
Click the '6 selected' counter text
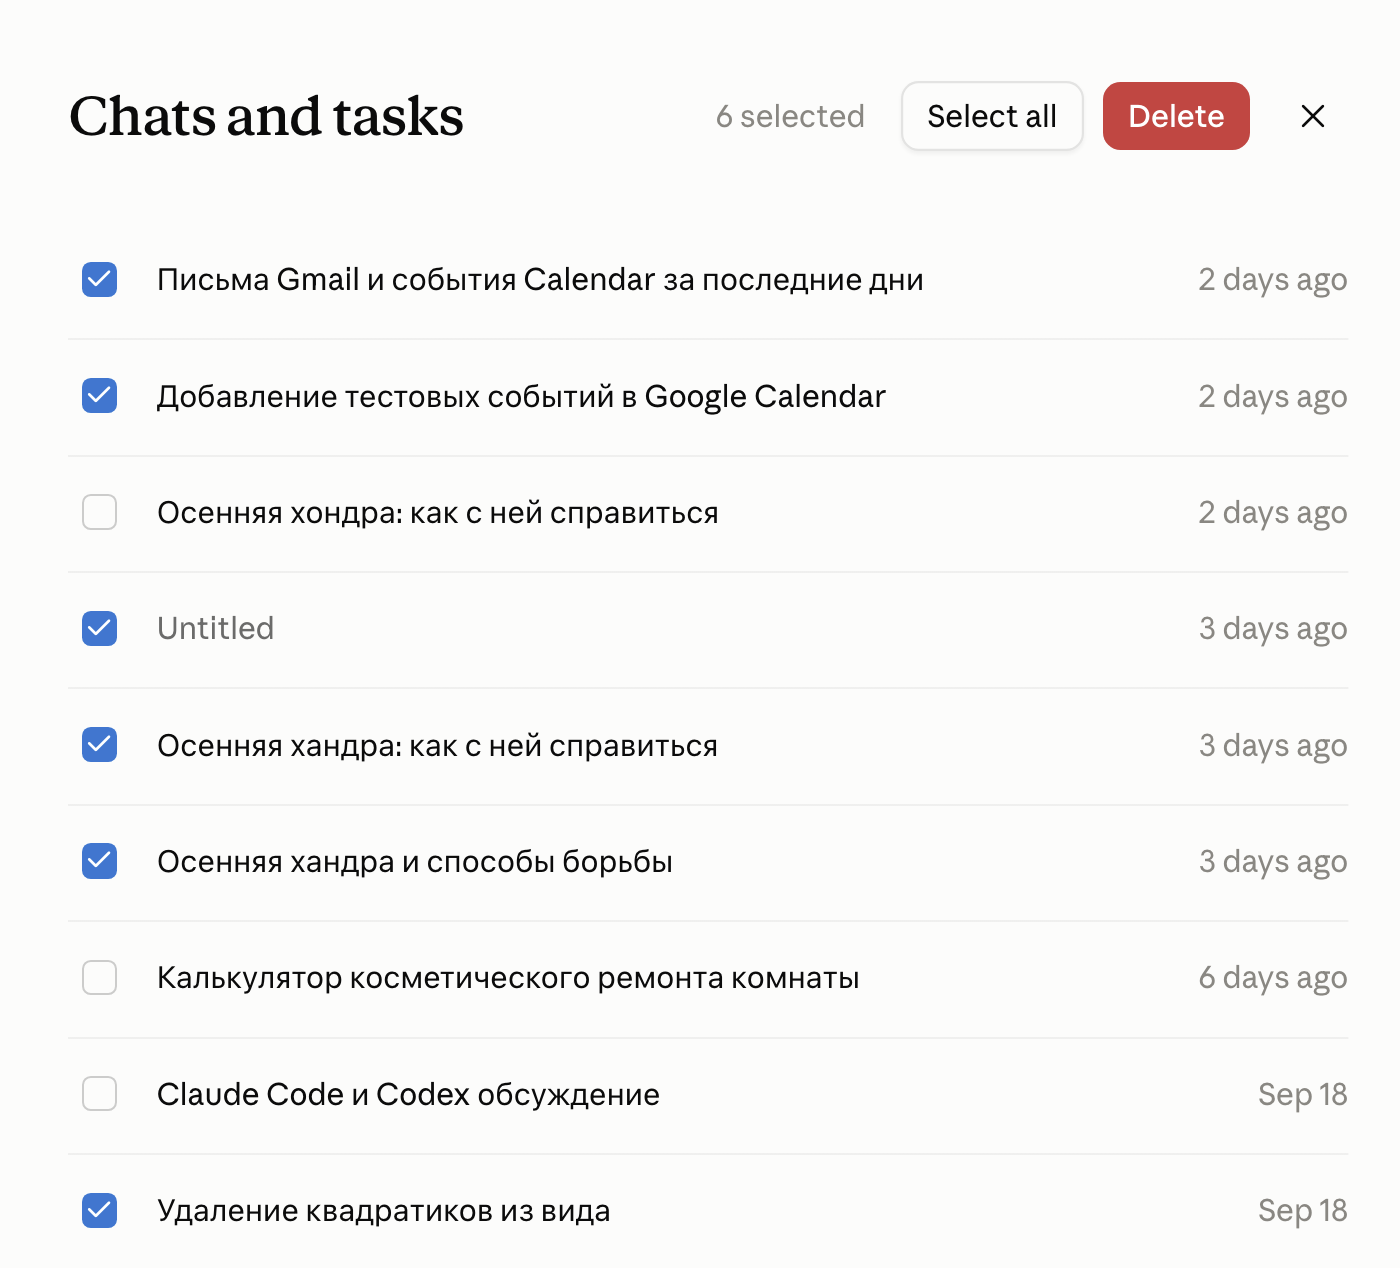click(790, 116)
